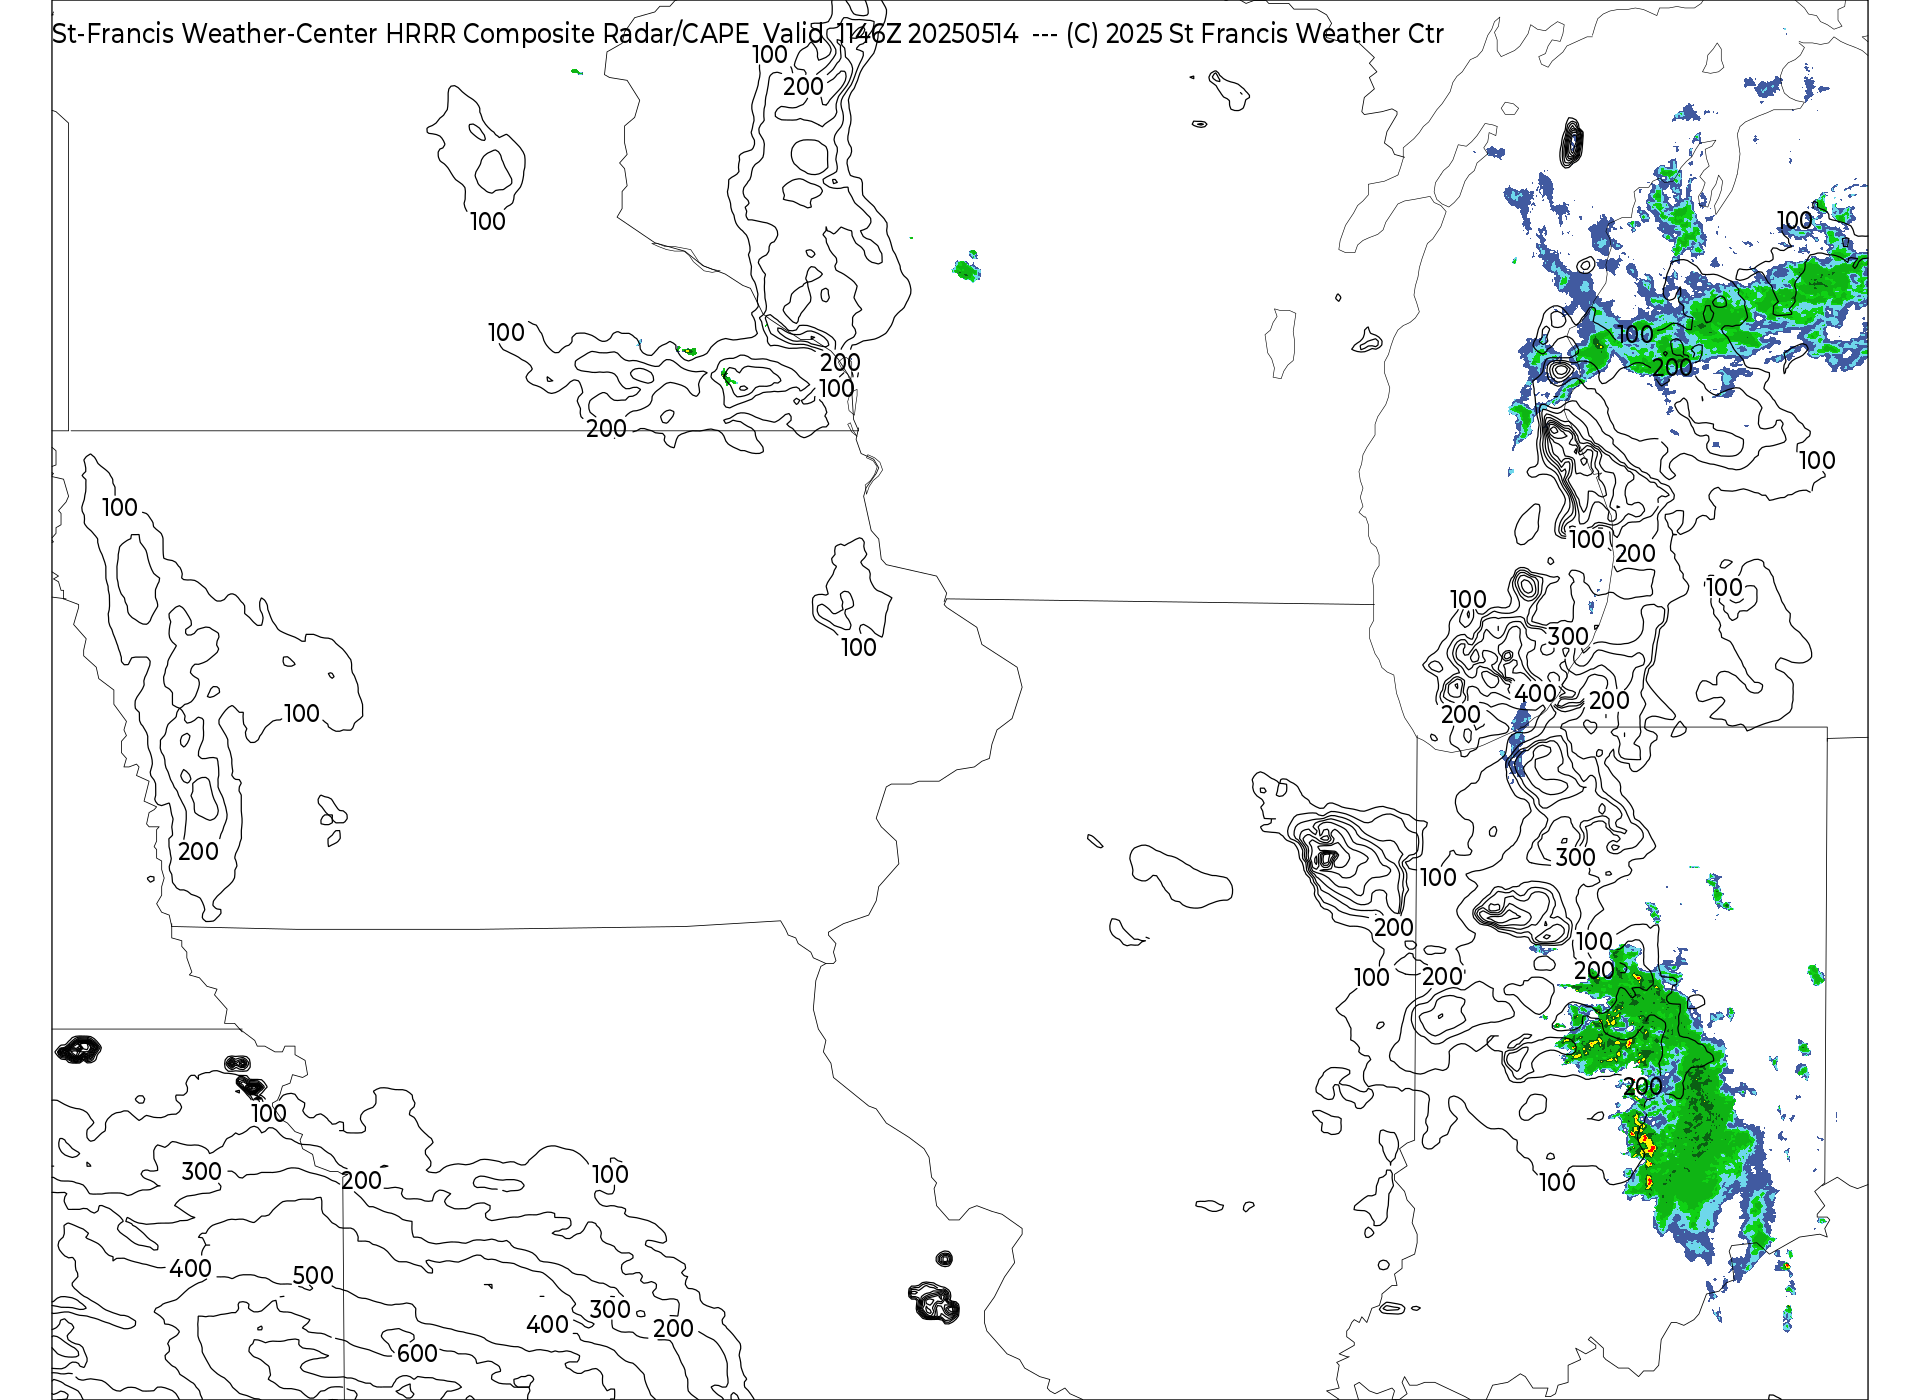Click the "500" CAPE contour label
Screen dimensions: 1920x1400
(x=313, y=1276)
